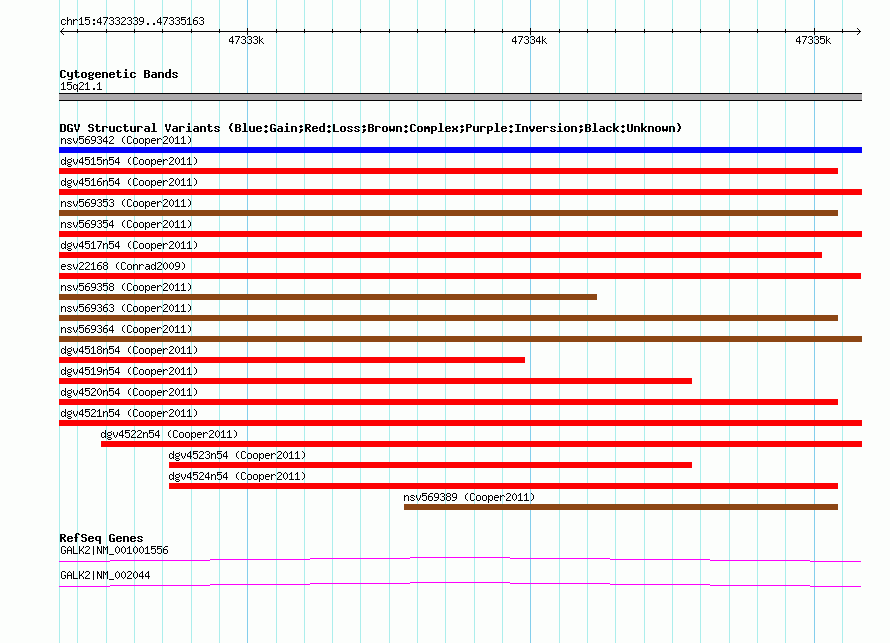Click the nsv569354 (Cooper2011) label
Viewport: 890px width, 643px height.
tap(126, 224)
